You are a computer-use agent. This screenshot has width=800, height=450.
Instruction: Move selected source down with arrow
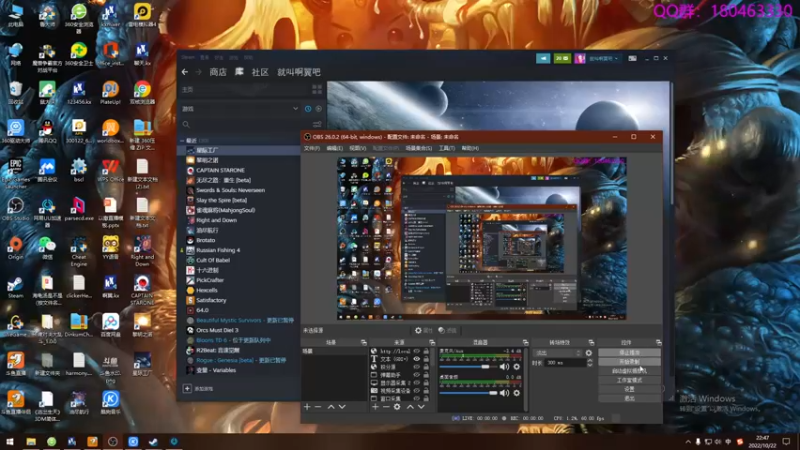[x=421, y=407]
